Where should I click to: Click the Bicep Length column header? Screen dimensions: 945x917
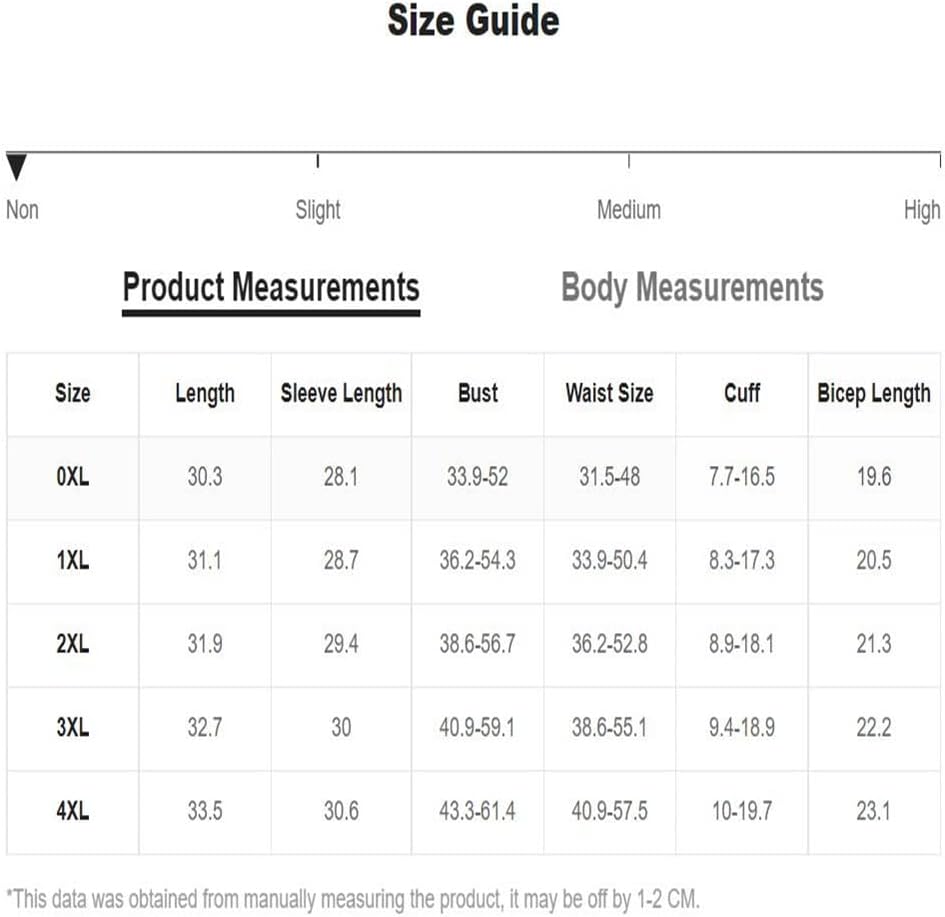(874, 394)
